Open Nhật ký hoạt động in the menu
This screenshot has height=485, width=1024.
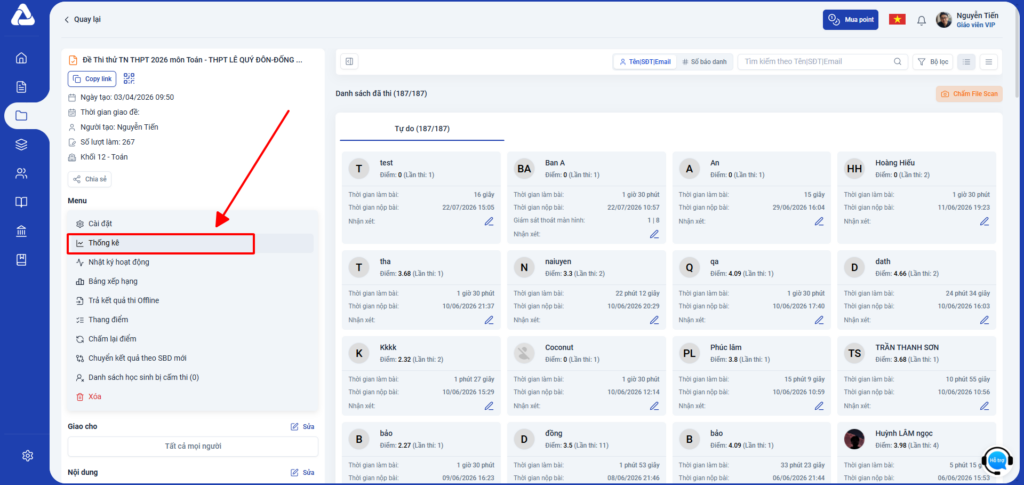click(x=191, y=262)
